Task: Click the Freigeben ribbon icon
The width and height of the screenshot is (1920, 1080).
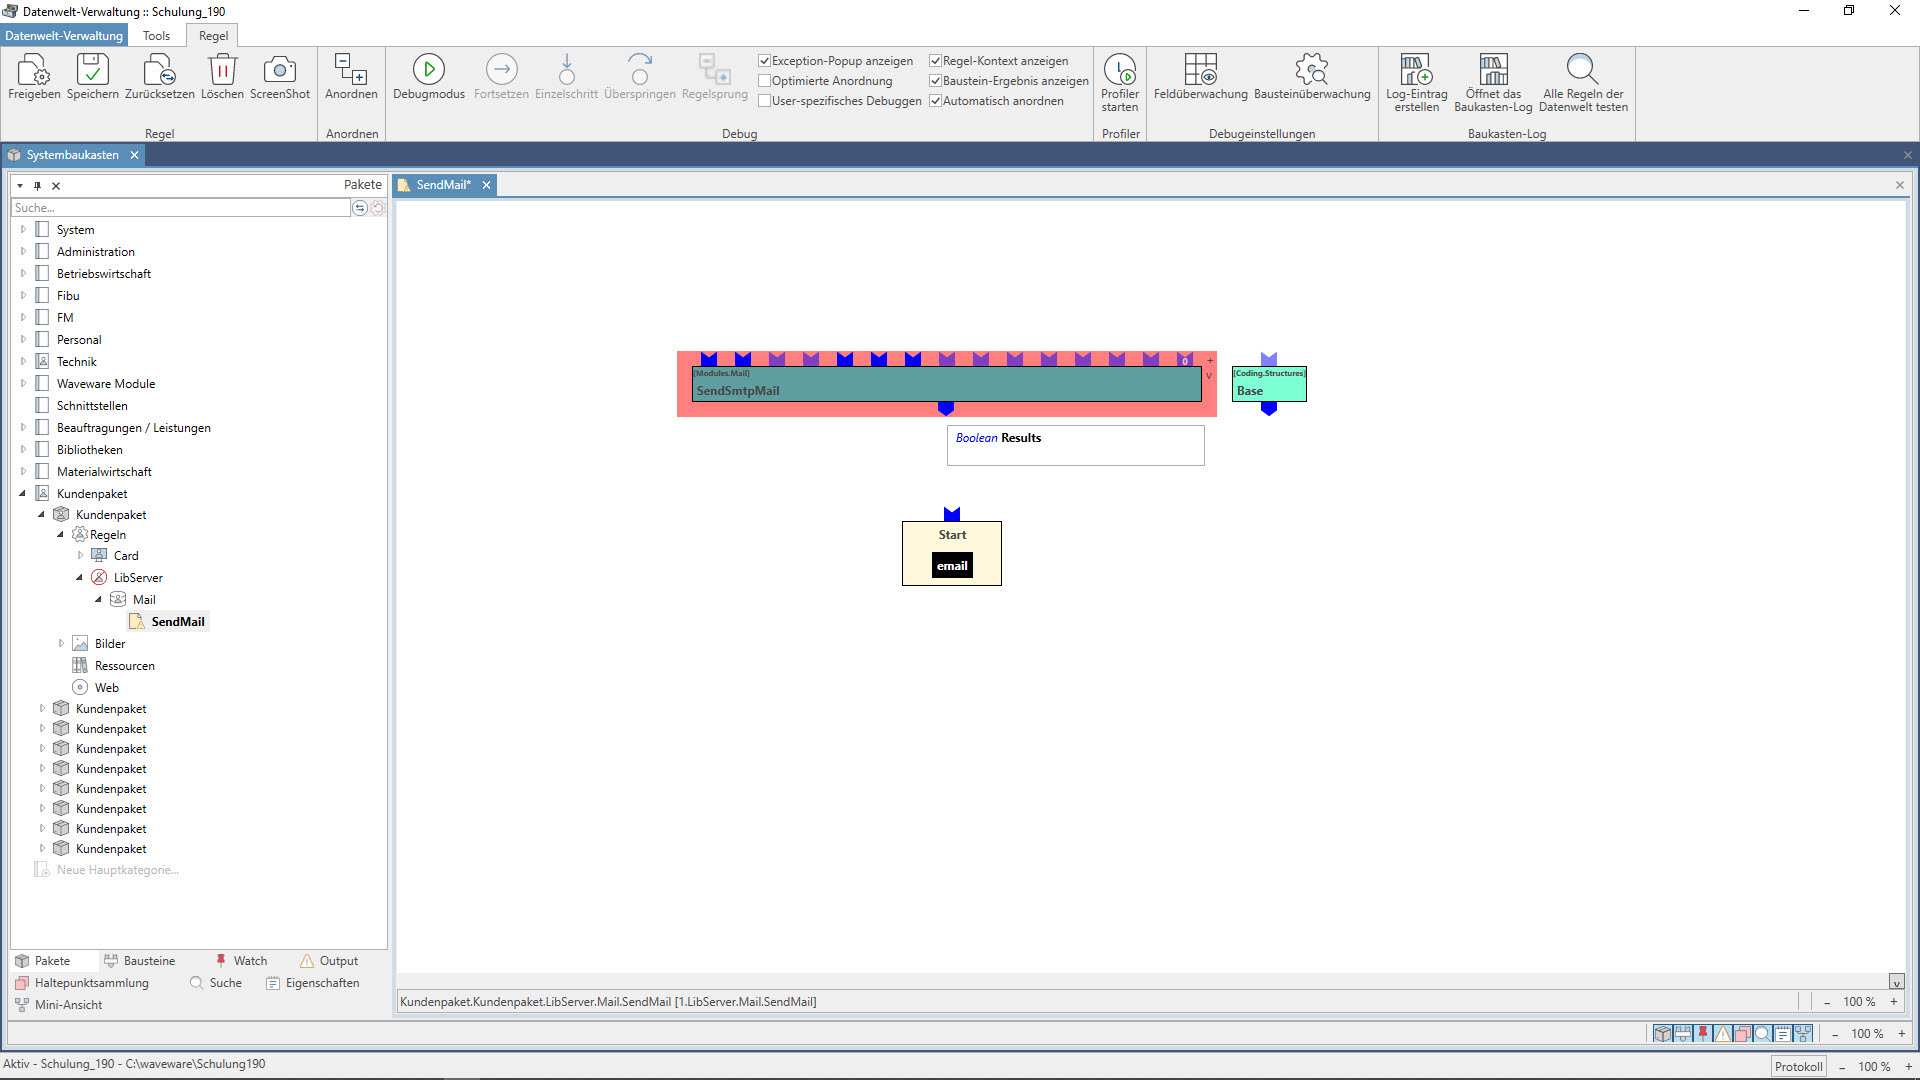Action: pyautogui.click(x=34, y=71)
